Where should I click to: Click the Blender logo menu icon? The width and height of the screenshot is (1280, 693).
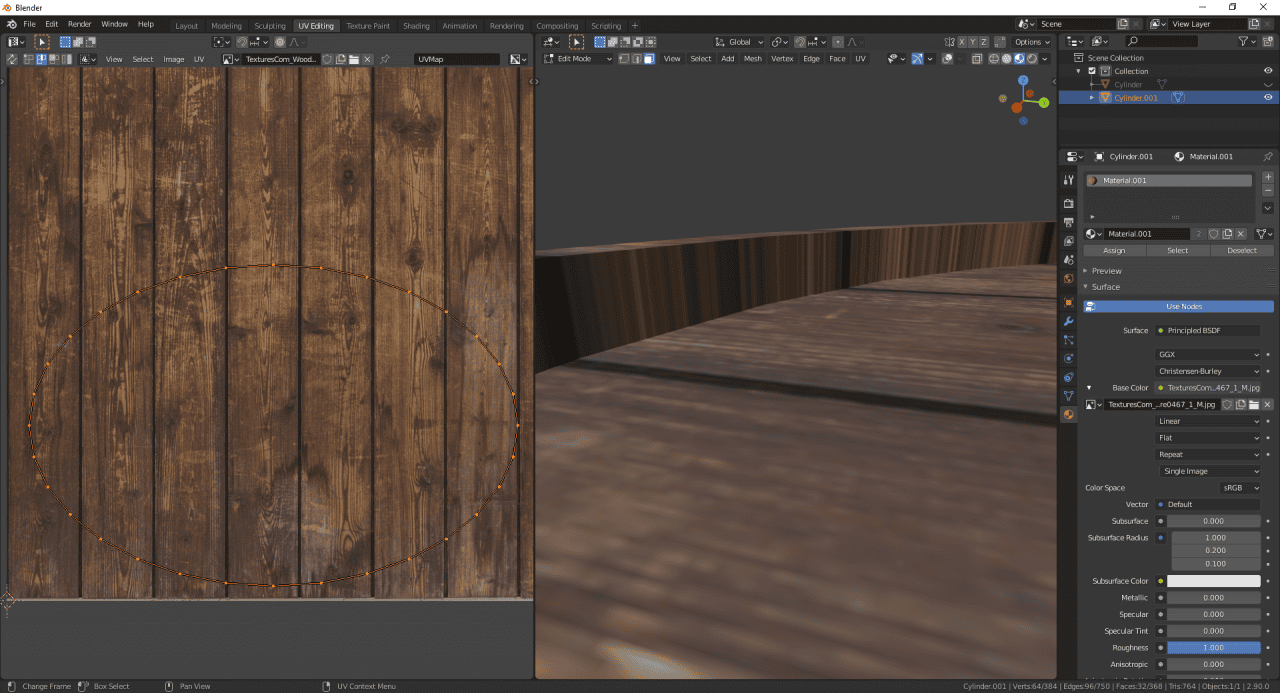click(x=11, y=24)
